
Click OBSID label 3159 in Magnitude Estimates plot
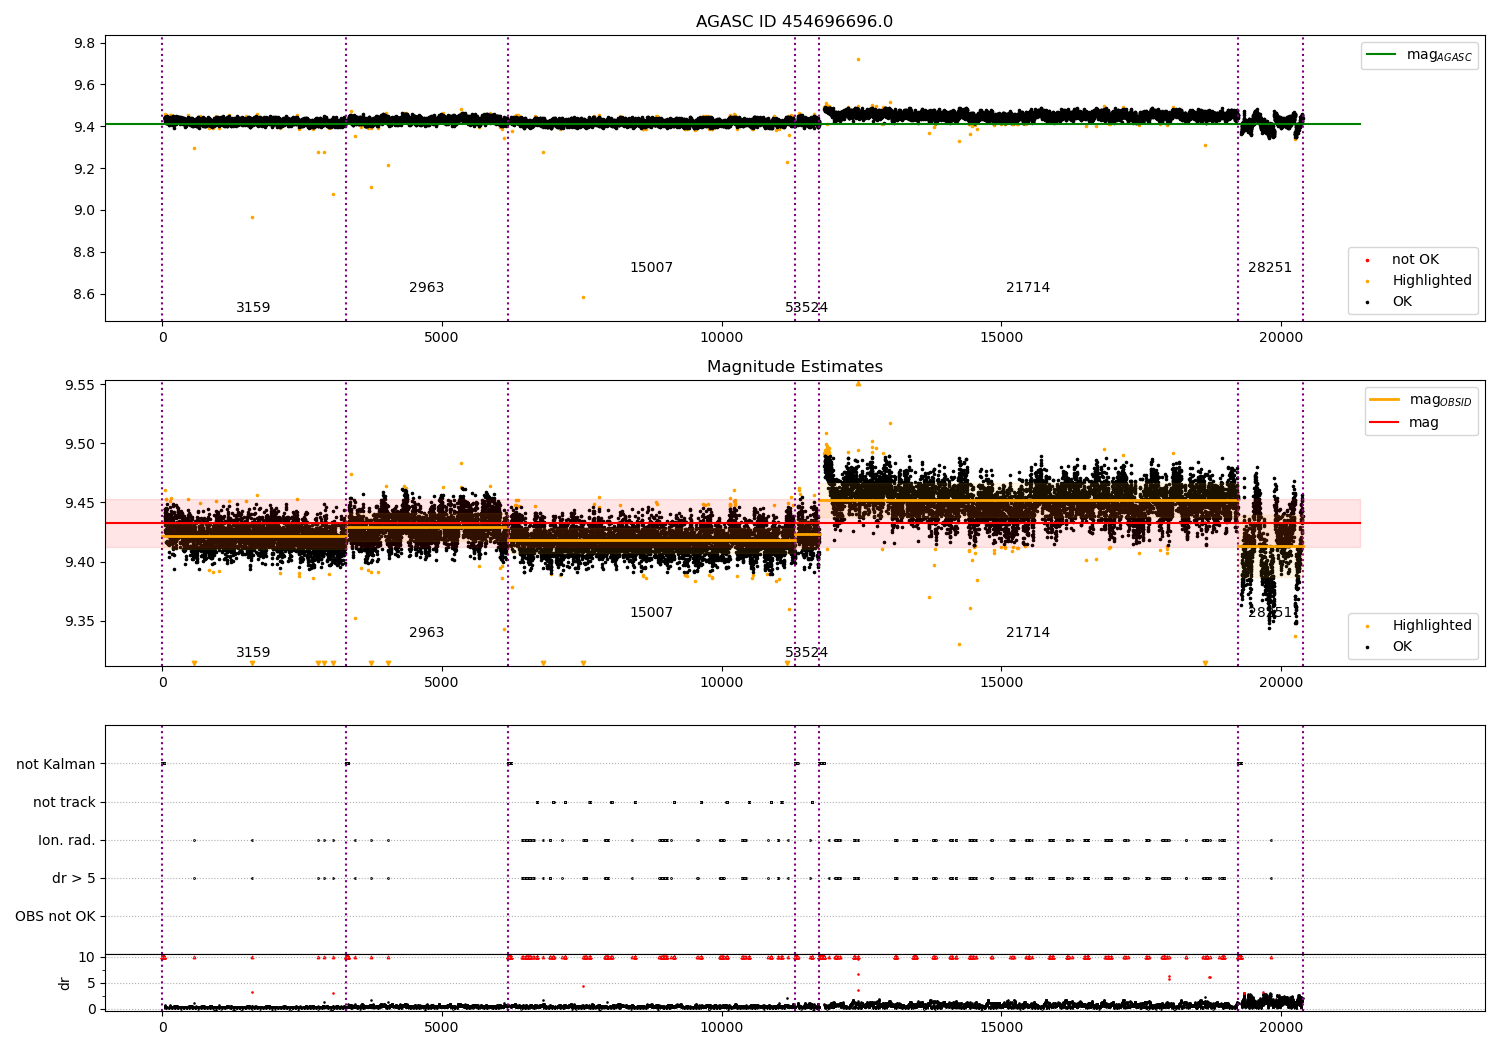tap(253, 653)
